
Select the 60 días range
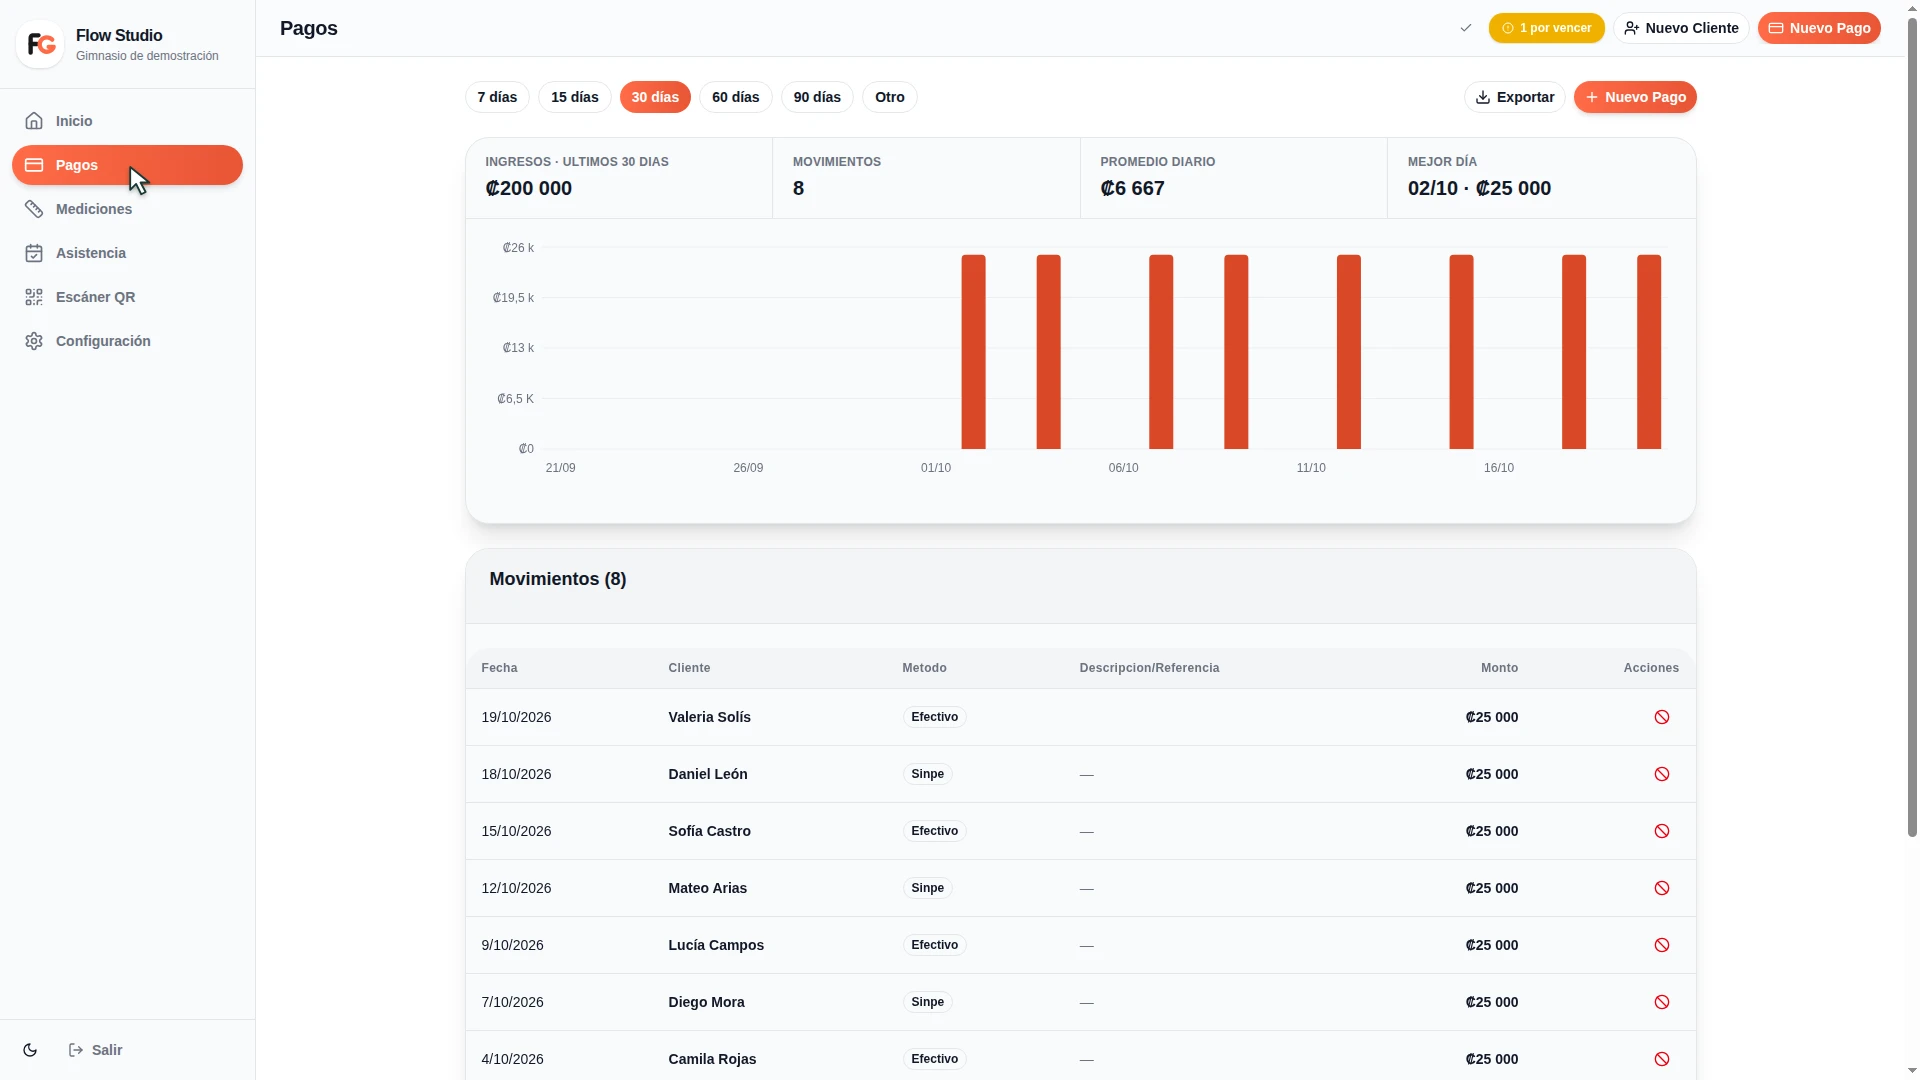736,97
